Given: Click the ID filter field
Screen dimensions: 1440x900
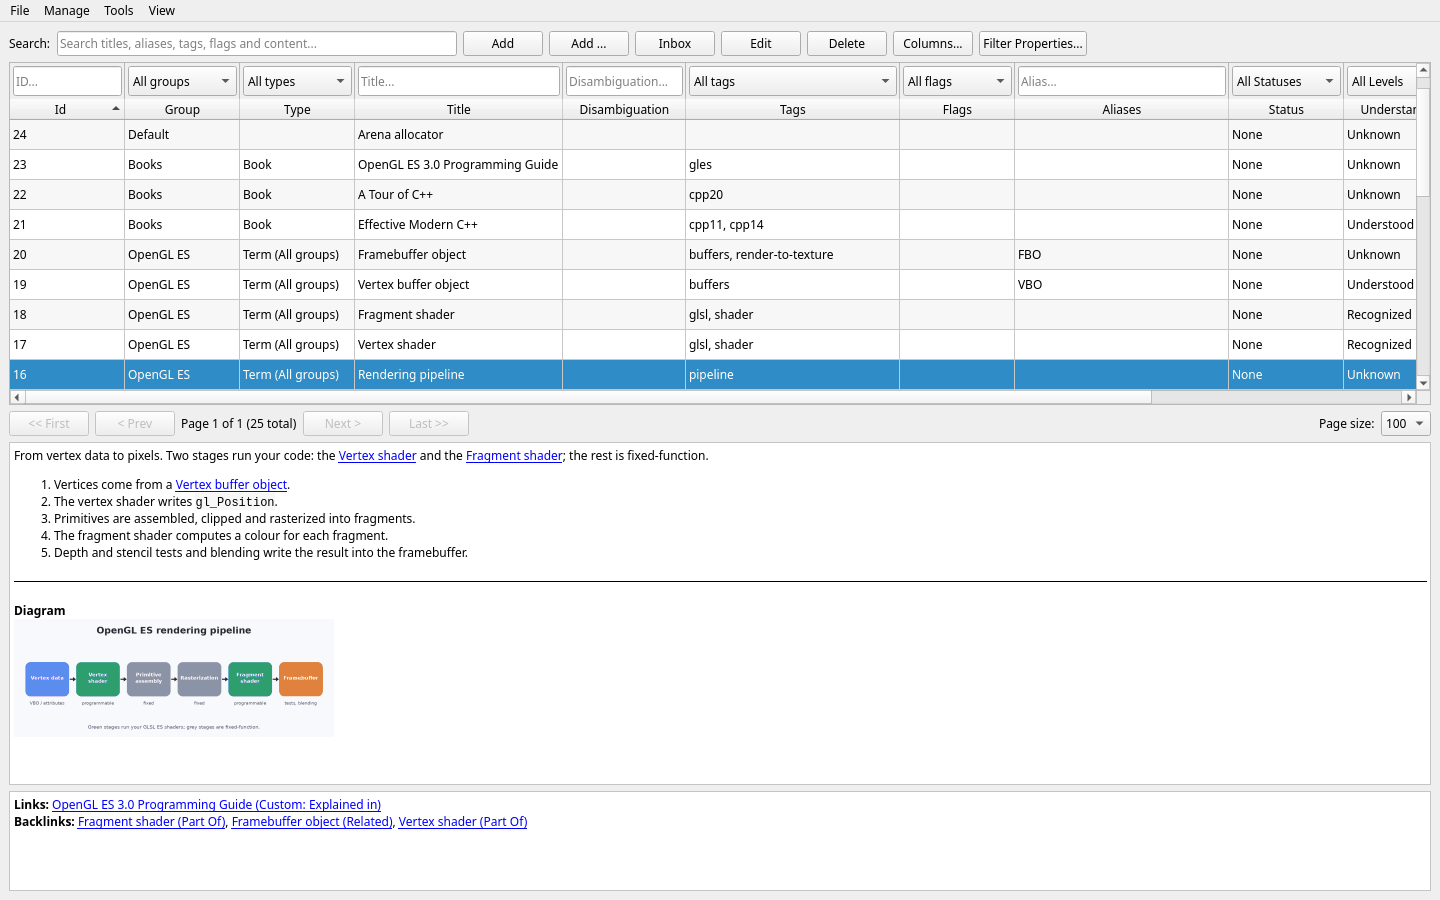Looking at the screenshot, I should point(67,81).
